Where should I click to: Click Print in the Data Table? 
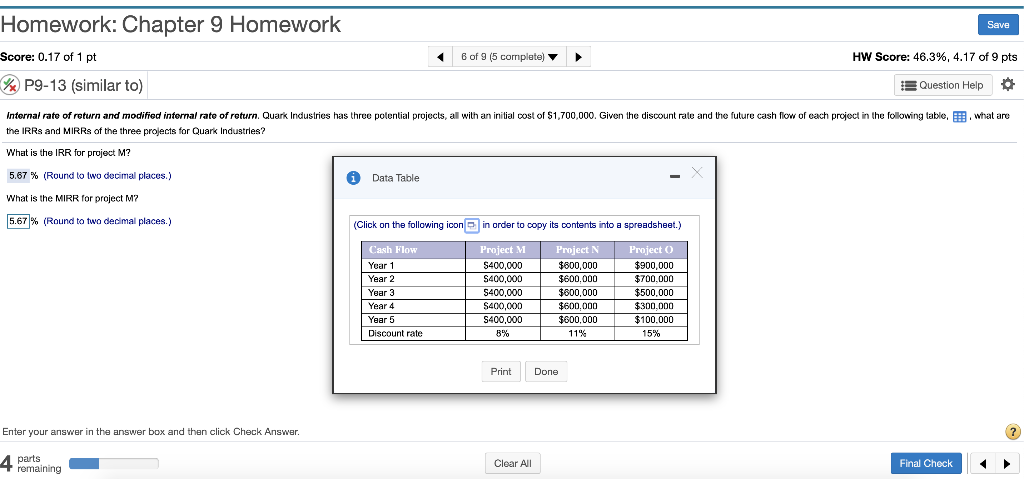click(501, 371)
